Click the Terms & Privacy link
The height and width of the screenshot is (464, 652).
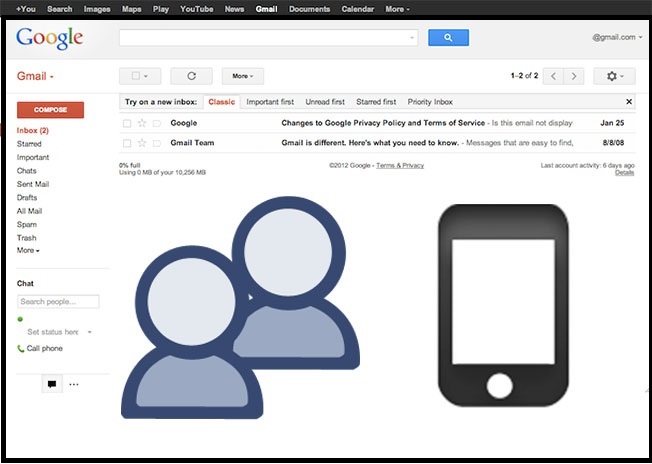[400, 165]
